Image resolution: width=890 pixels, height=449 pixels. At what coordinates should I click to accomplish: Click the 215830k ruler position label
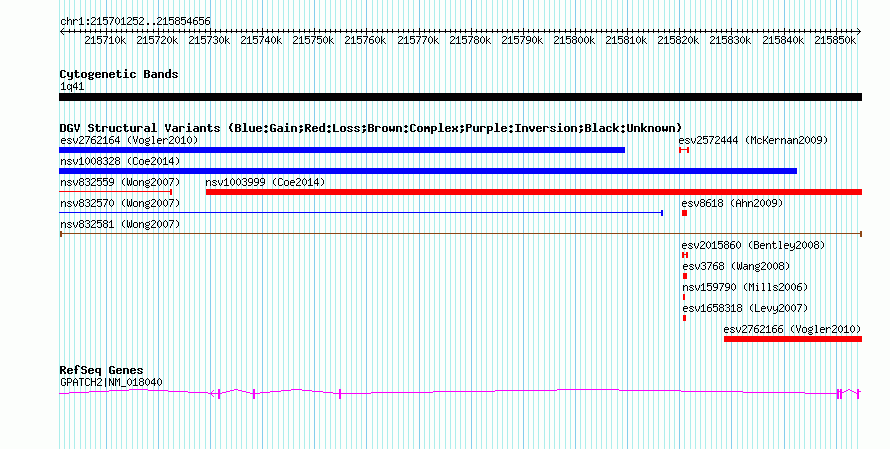click(x=731, y=40)
